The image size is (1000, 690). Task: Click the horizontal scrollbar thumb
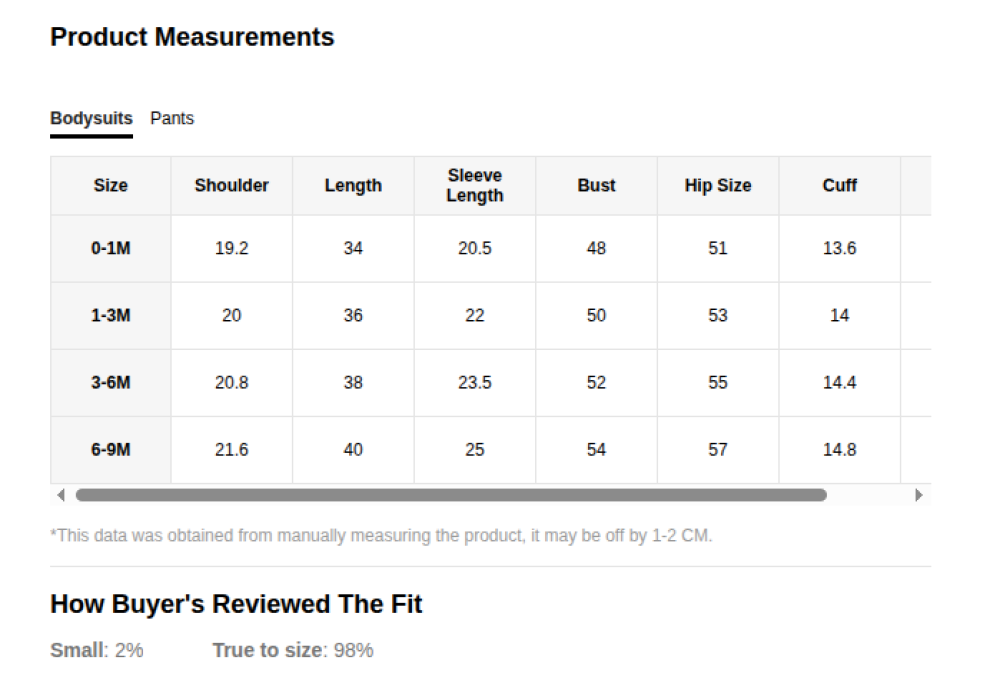click(x=450, y=495)
